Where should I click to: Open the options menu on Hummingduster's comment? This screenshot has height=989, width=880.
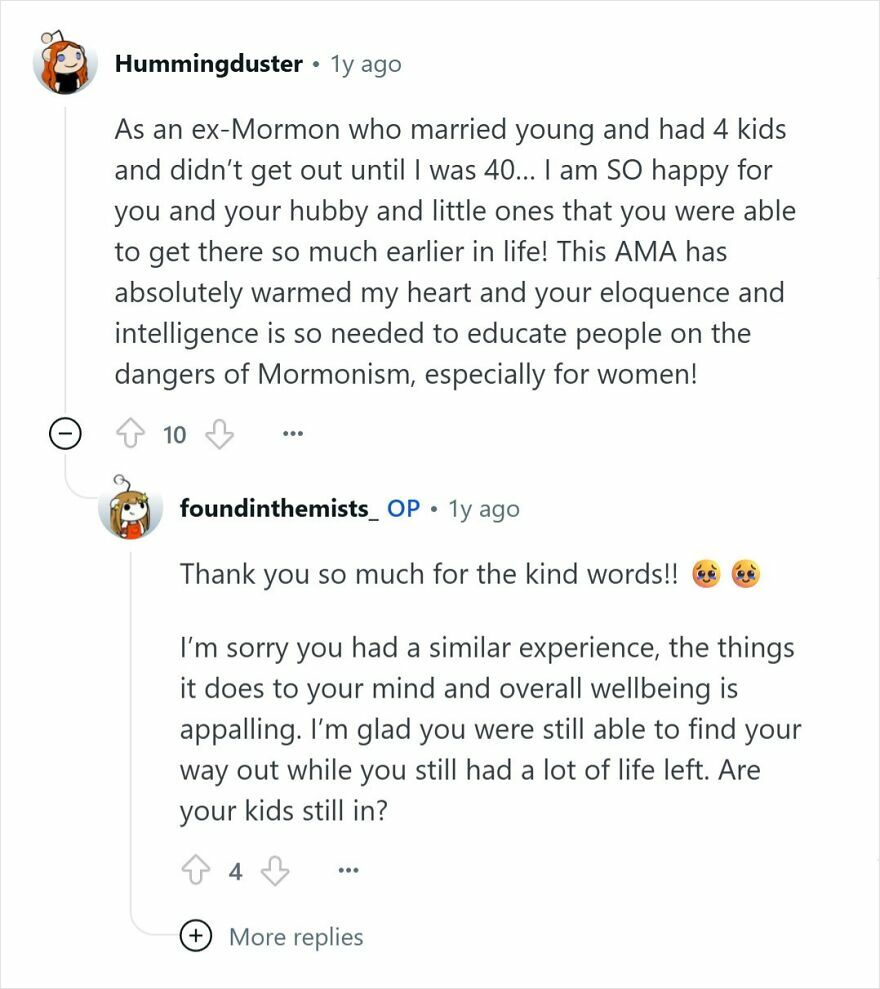click(292, 434)
